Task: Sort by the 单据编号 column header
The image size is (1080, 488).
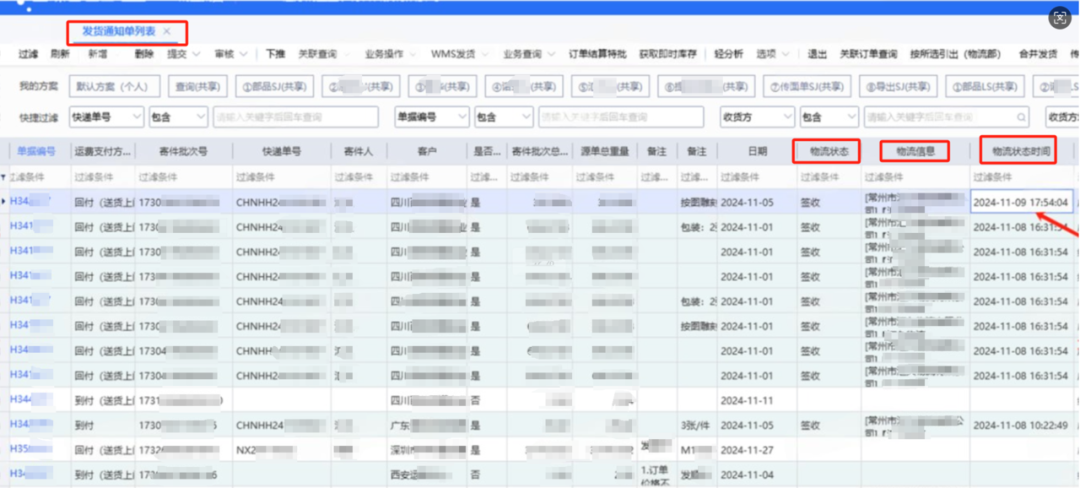Action: [36, 151]
